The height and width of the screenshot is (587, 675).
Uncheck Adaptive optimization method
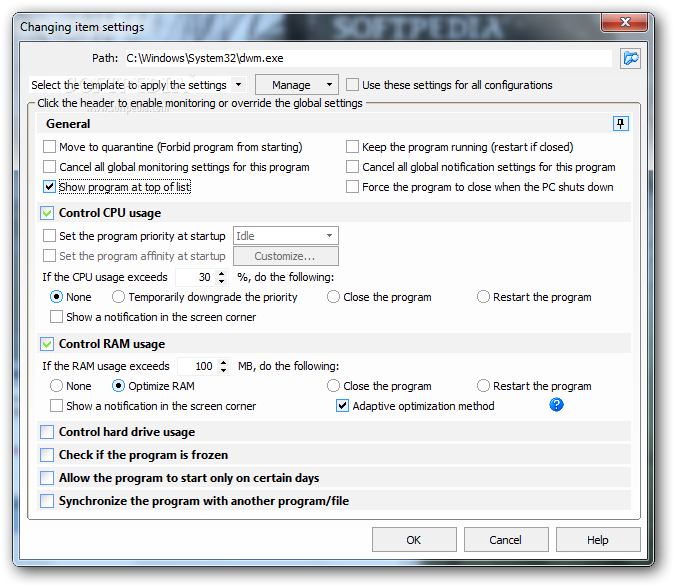pyautogui.click(x=342, y=406)
